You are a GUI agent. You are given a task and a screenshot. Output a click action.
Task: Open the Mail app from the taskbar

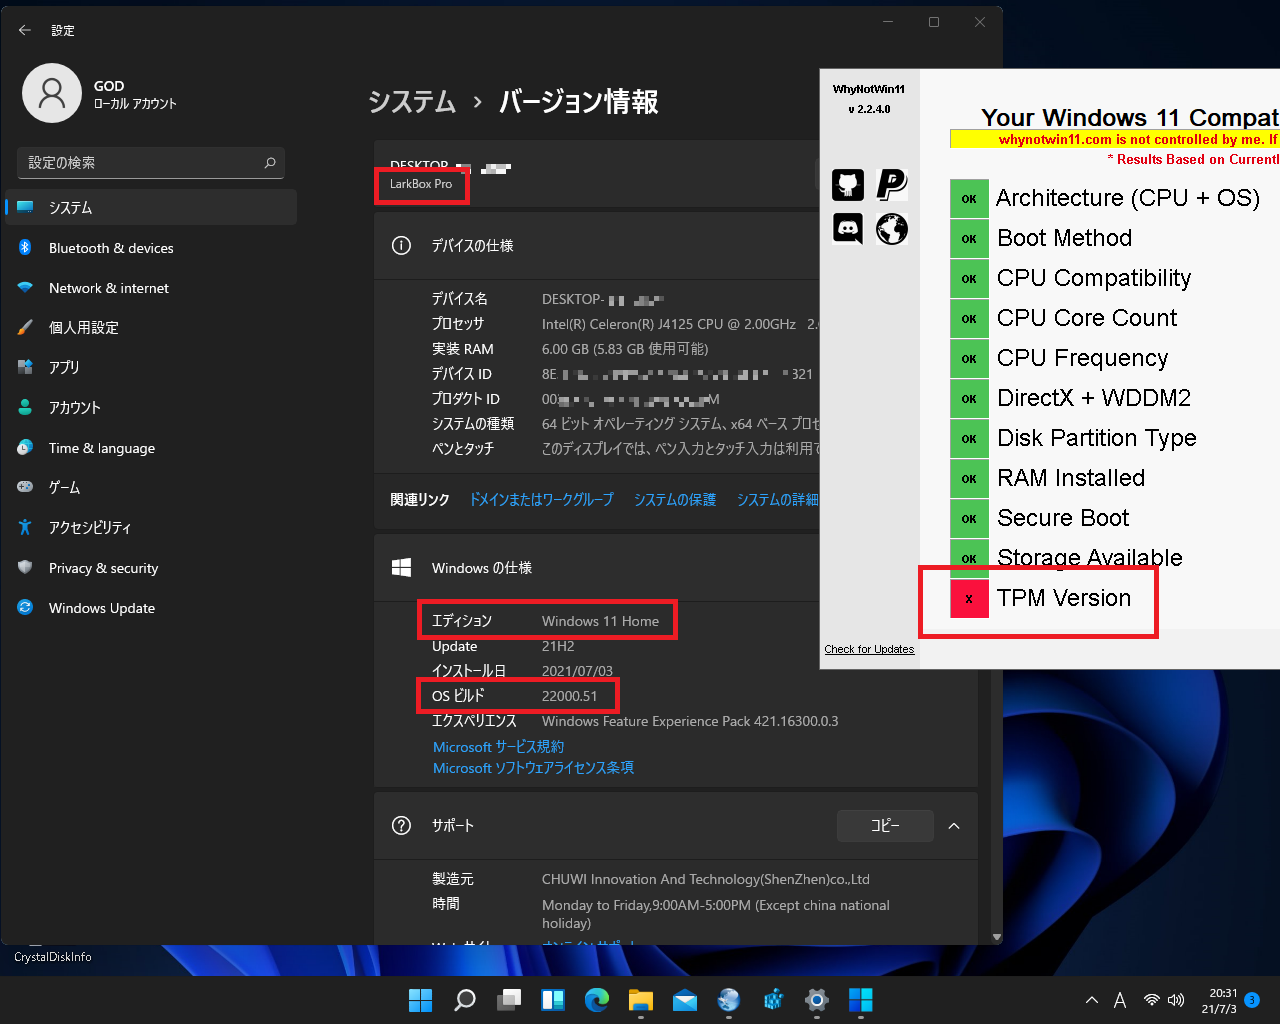click(x=685, y=1000)
